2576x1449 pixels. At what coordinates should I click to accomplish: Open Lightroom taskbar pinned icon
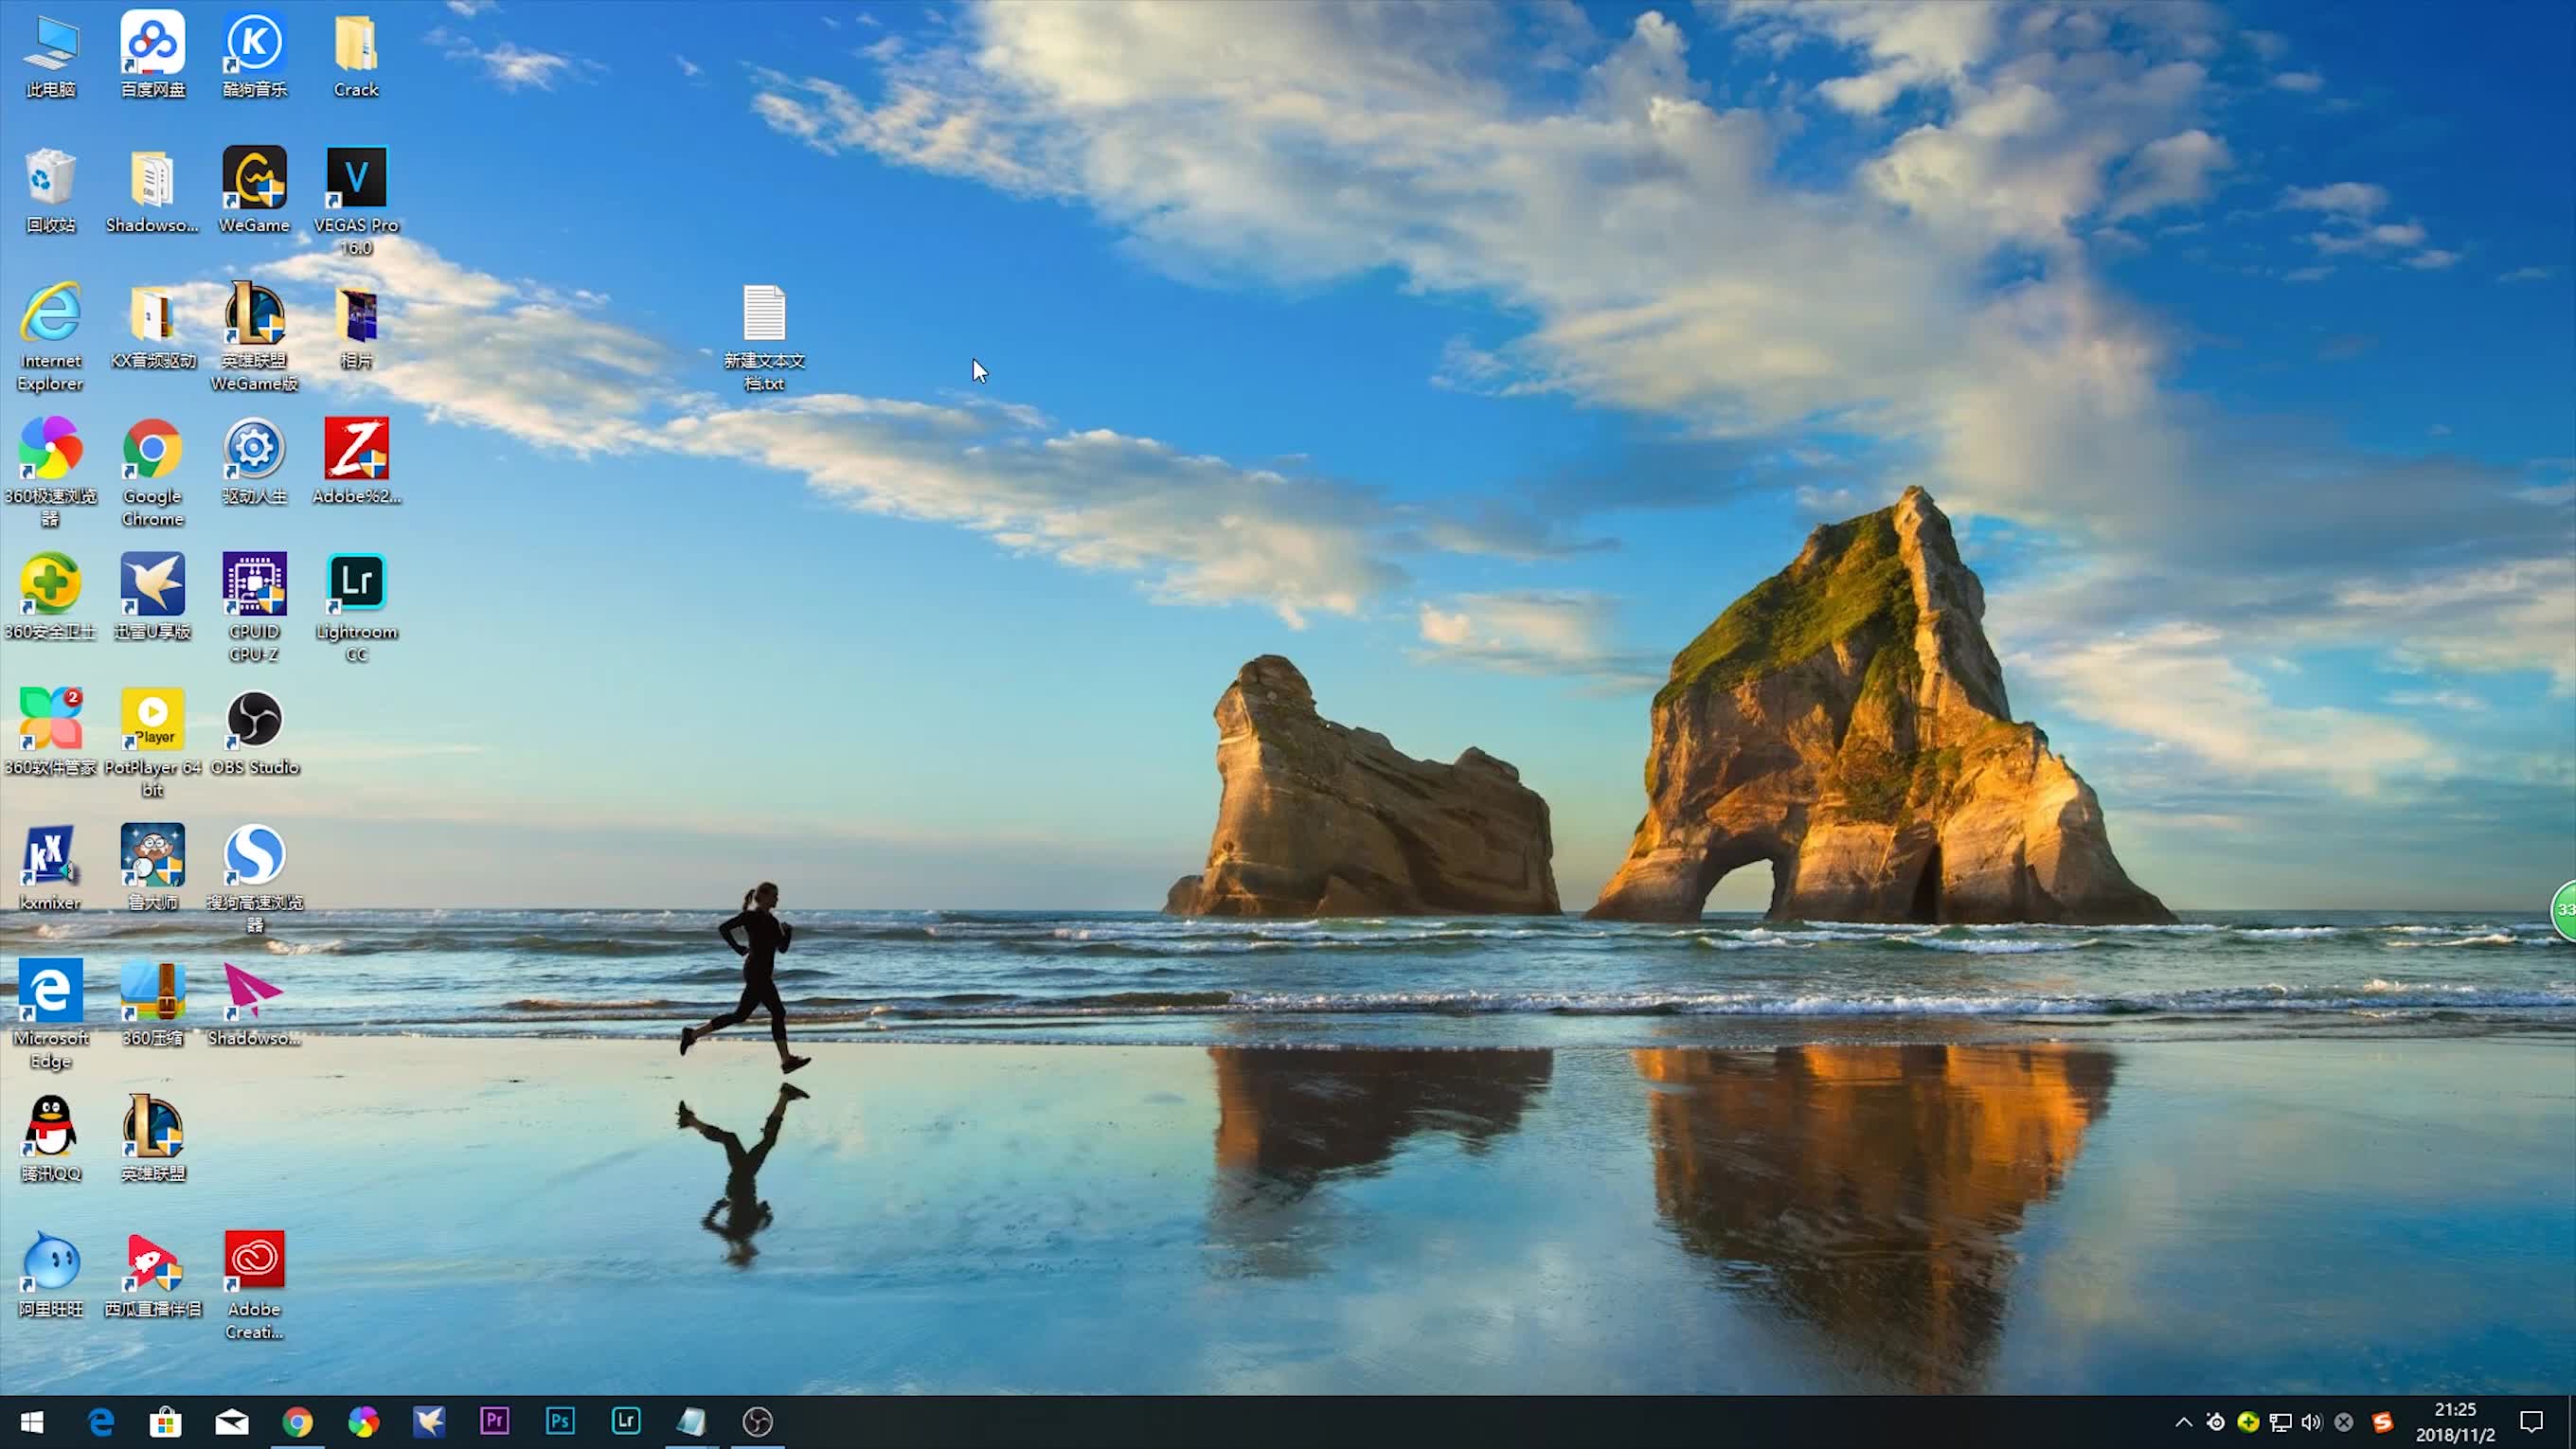pos(626,1421)
